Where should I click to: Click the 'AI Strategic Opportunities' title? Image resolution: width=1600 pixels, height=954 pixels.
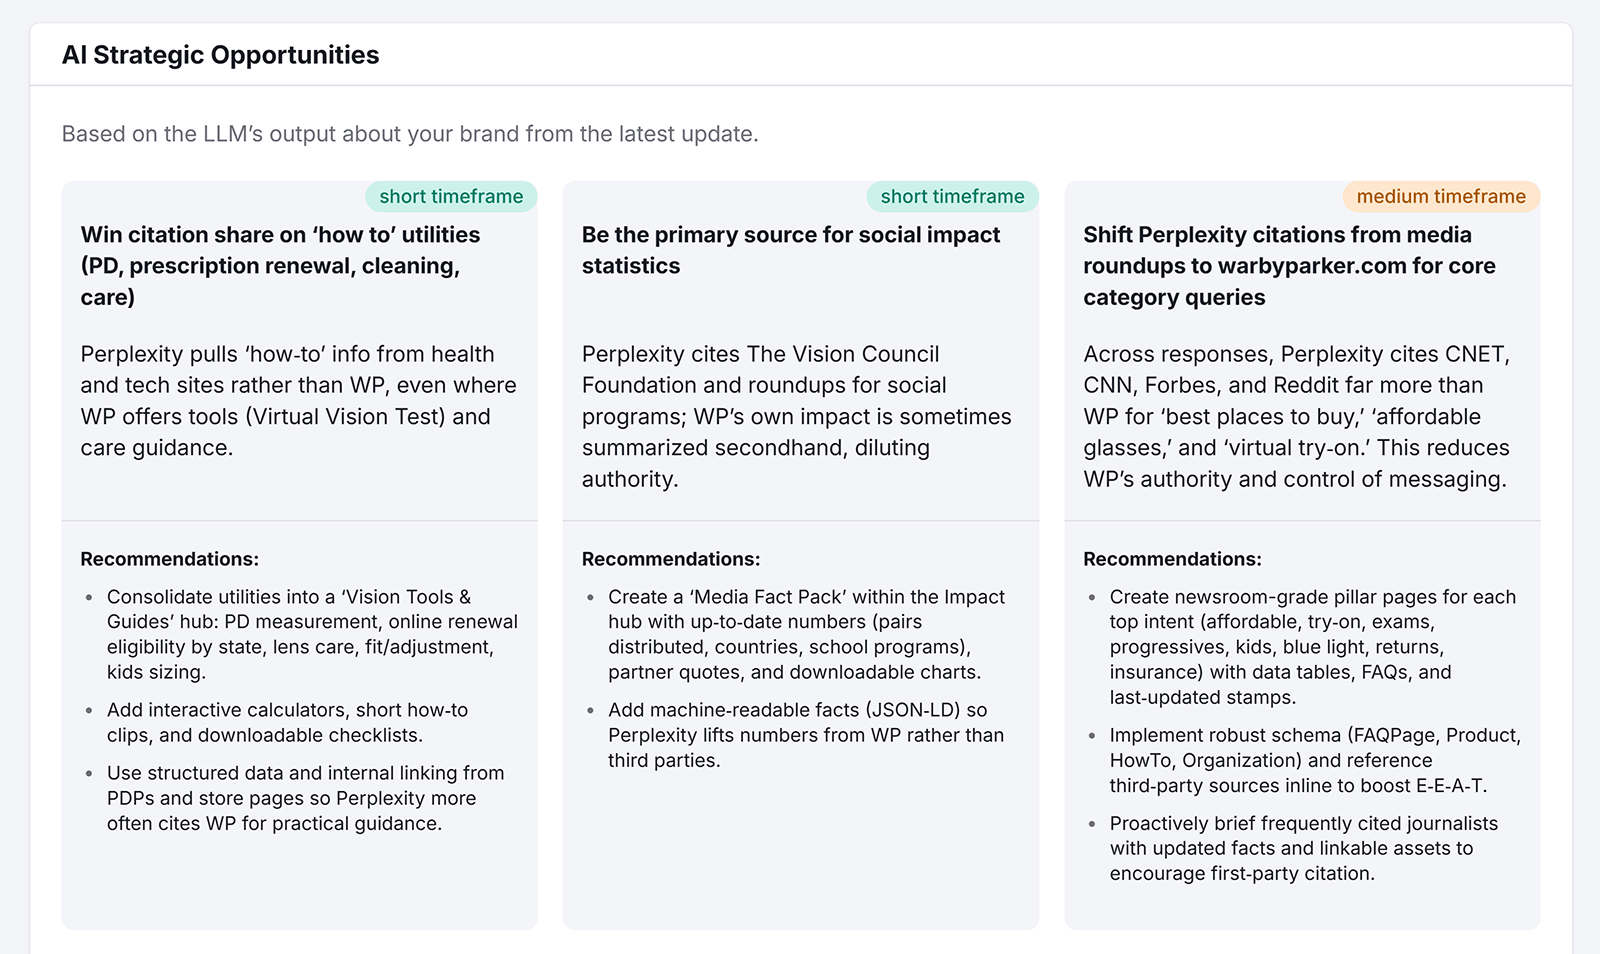click(221, 55)
